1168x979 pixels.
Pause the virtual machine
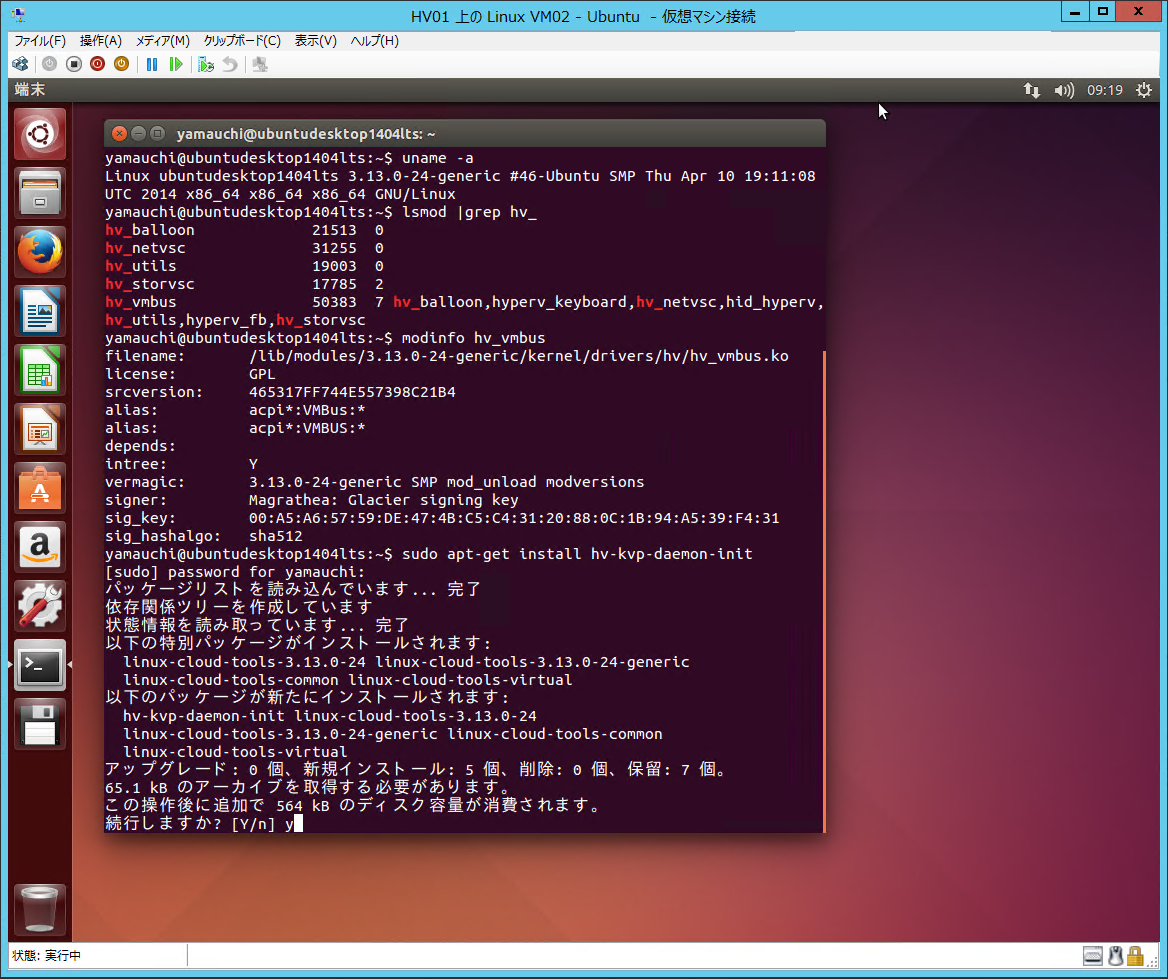coord(152,63)
